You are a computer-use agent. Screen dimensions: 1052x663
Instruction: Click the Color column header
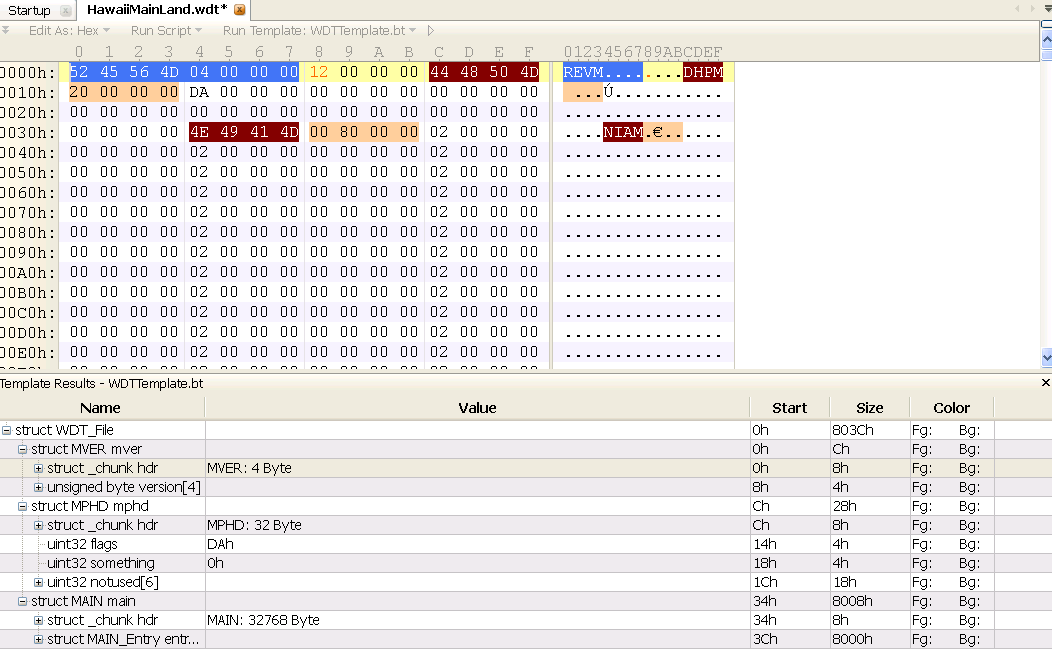tap(951, 408)
